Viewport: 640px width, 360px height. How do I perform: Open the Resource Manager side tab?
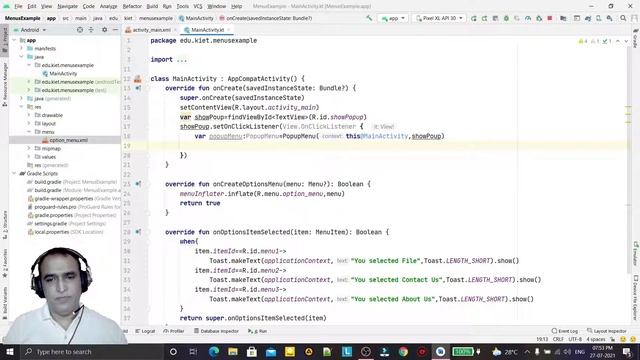click(x=5, y=84)
